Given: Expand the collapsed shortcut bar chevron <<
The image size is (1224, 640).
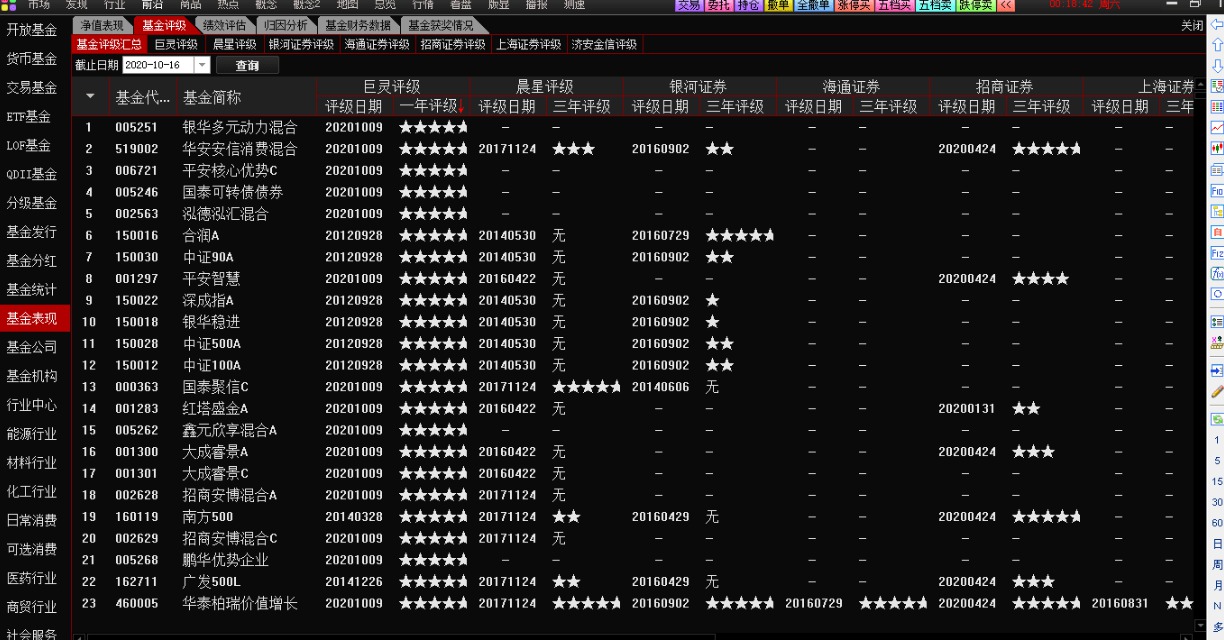Looking at the screenshot, I should 1005,5.
